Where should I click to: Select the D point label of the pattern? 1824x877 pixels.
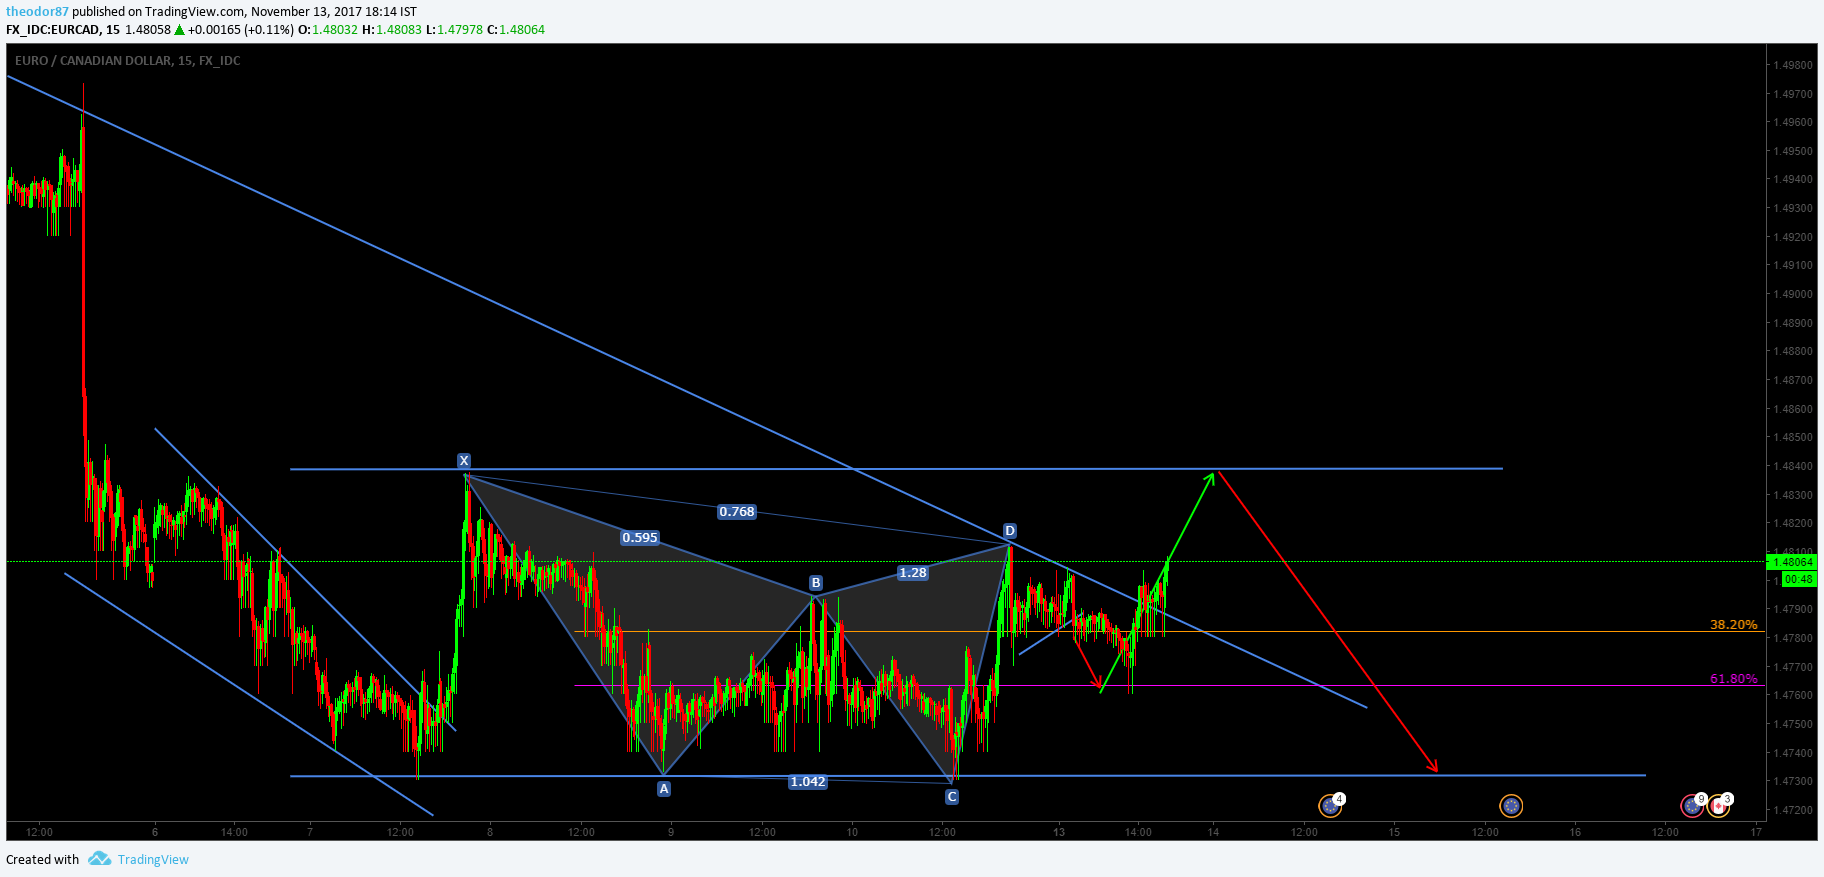tap(1010, 531)
